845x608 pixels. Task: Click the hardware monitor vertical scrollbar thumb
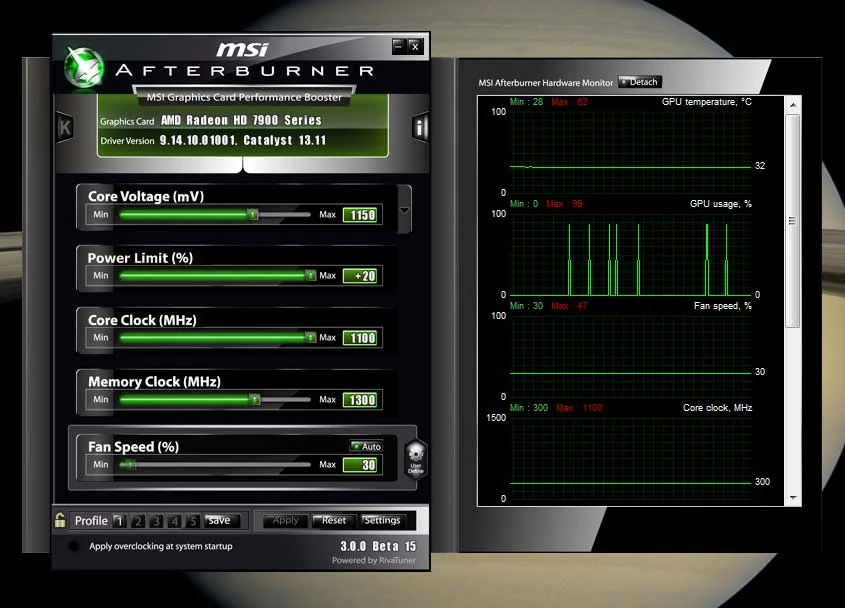point(793,221)
